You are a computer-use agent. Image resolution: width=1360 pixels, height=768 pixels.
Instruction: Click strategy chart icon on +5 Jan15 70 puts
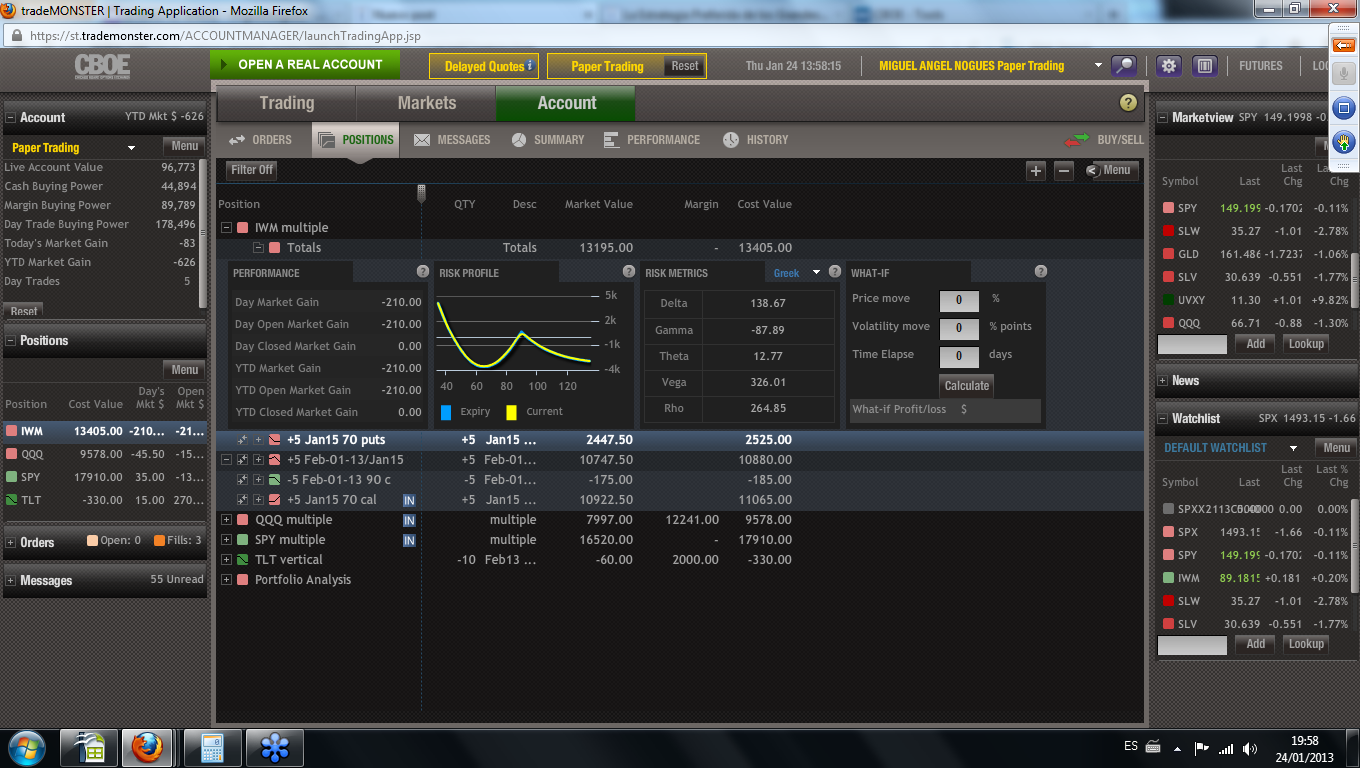click(274, 440)
